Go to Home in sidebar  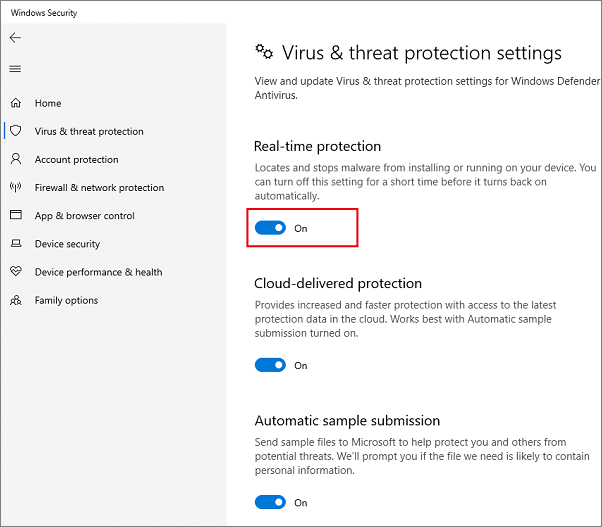click(x=48, y=103)
